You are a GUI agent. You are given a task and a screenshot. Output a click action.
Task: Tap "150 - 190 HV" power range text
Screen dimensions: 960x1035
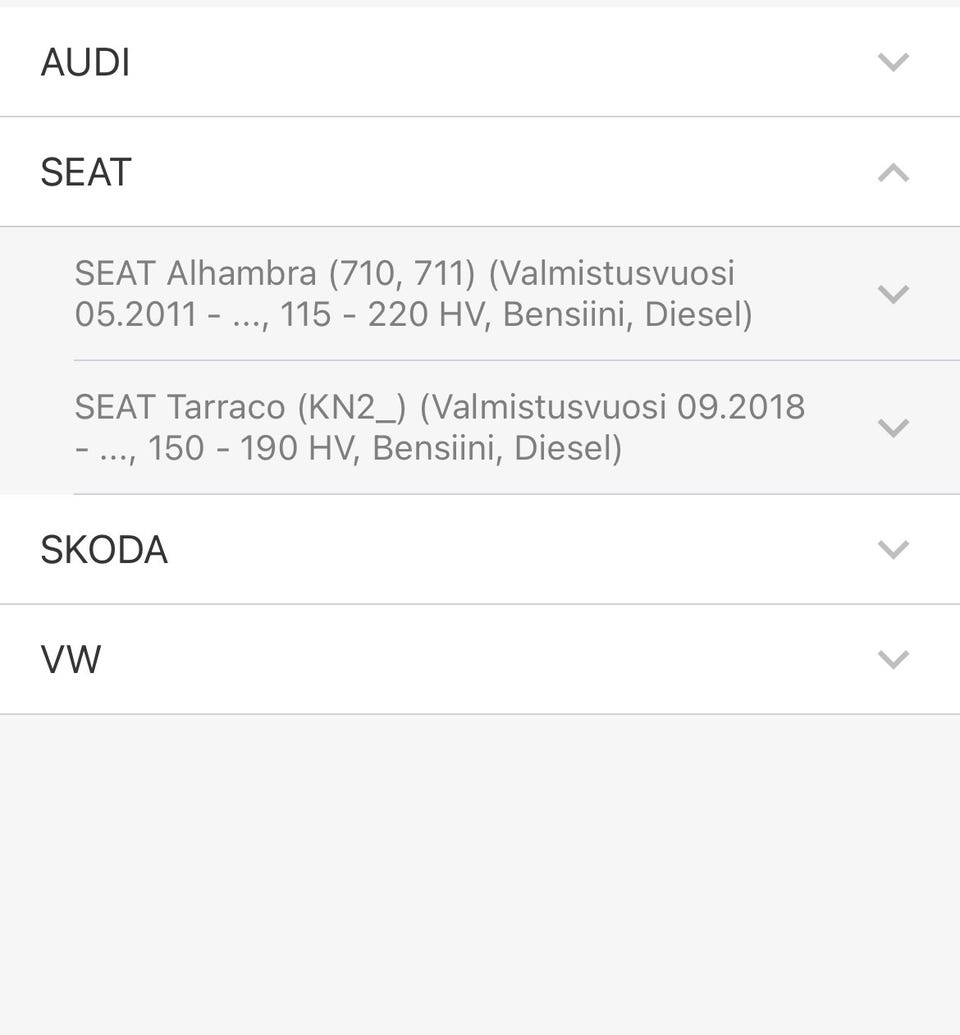(252, 448)
